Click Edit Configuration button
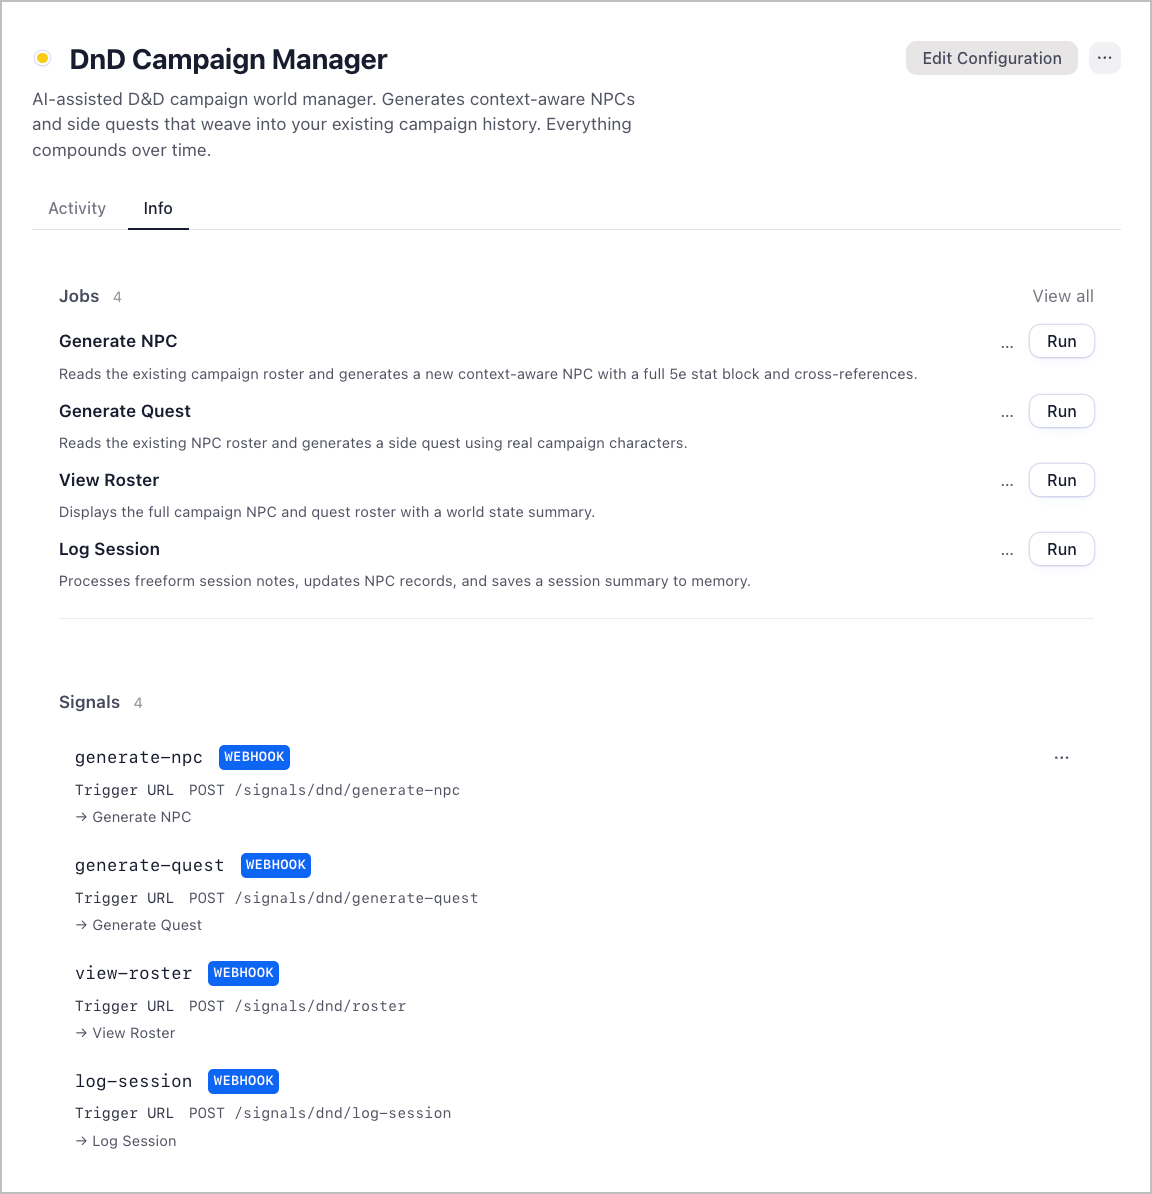 991,58
